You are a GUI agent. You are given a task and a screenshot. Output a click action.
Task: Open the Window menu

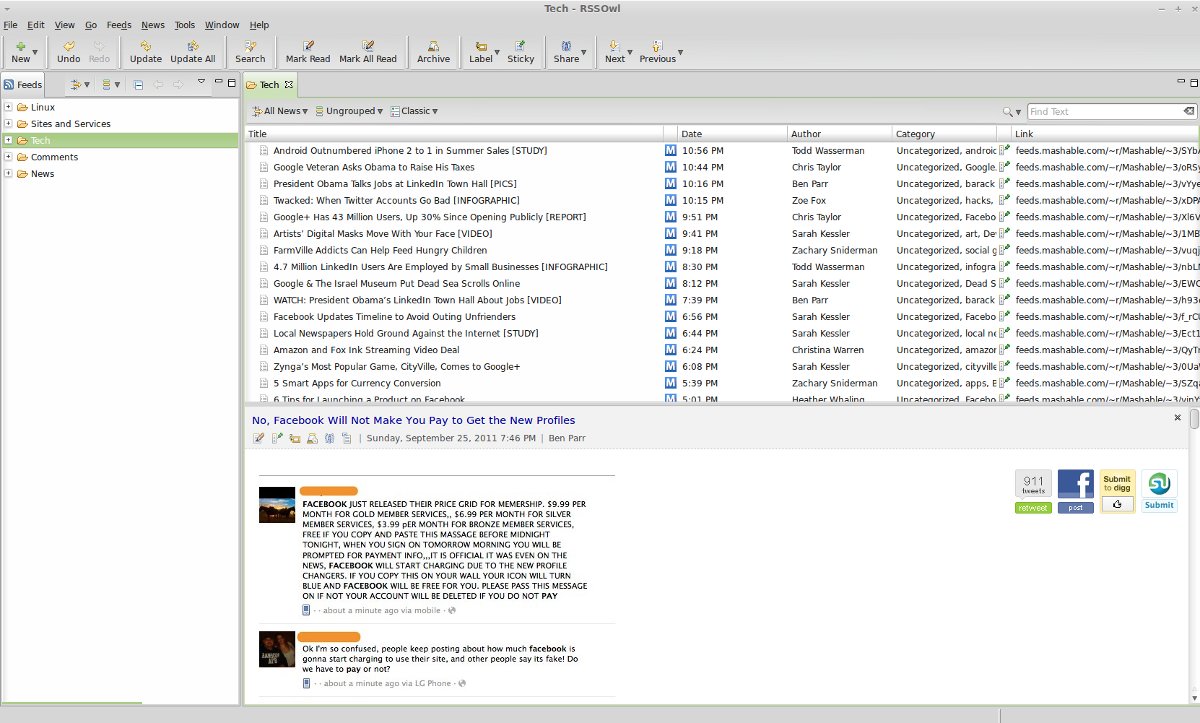[222, 24]
